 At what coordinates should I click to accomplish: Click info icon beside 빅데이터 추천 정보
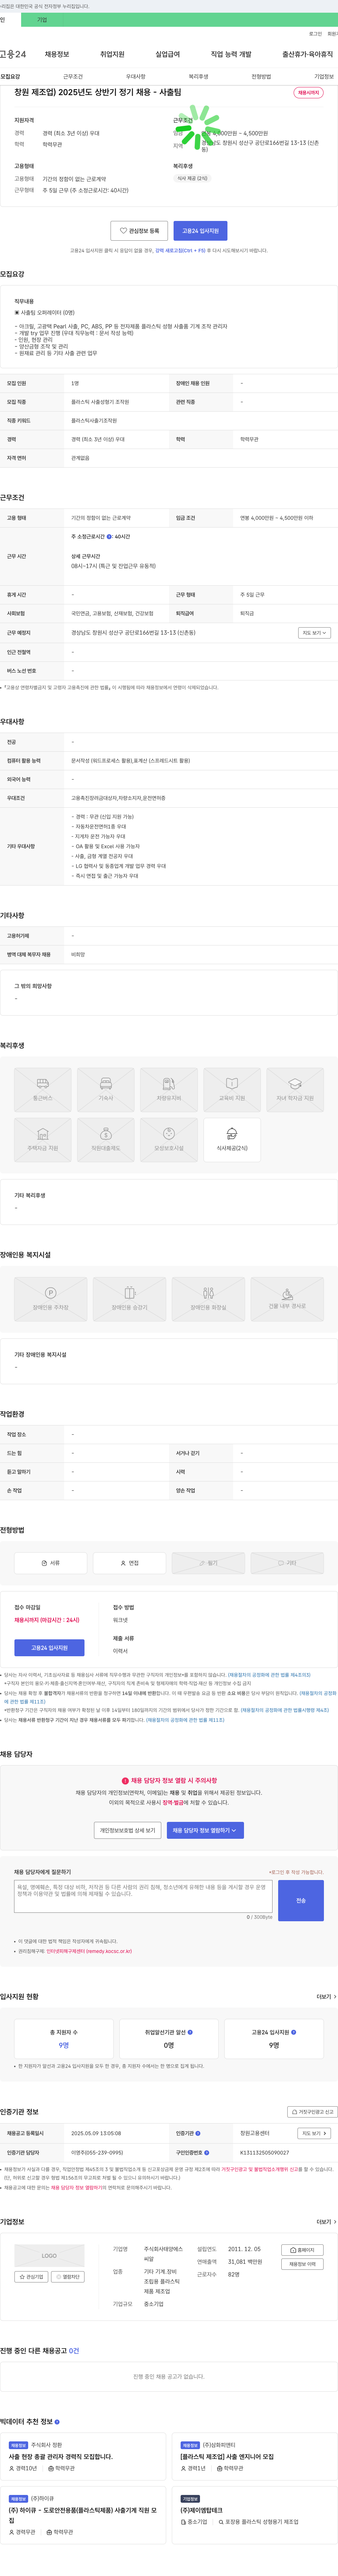click(57, 2422)
